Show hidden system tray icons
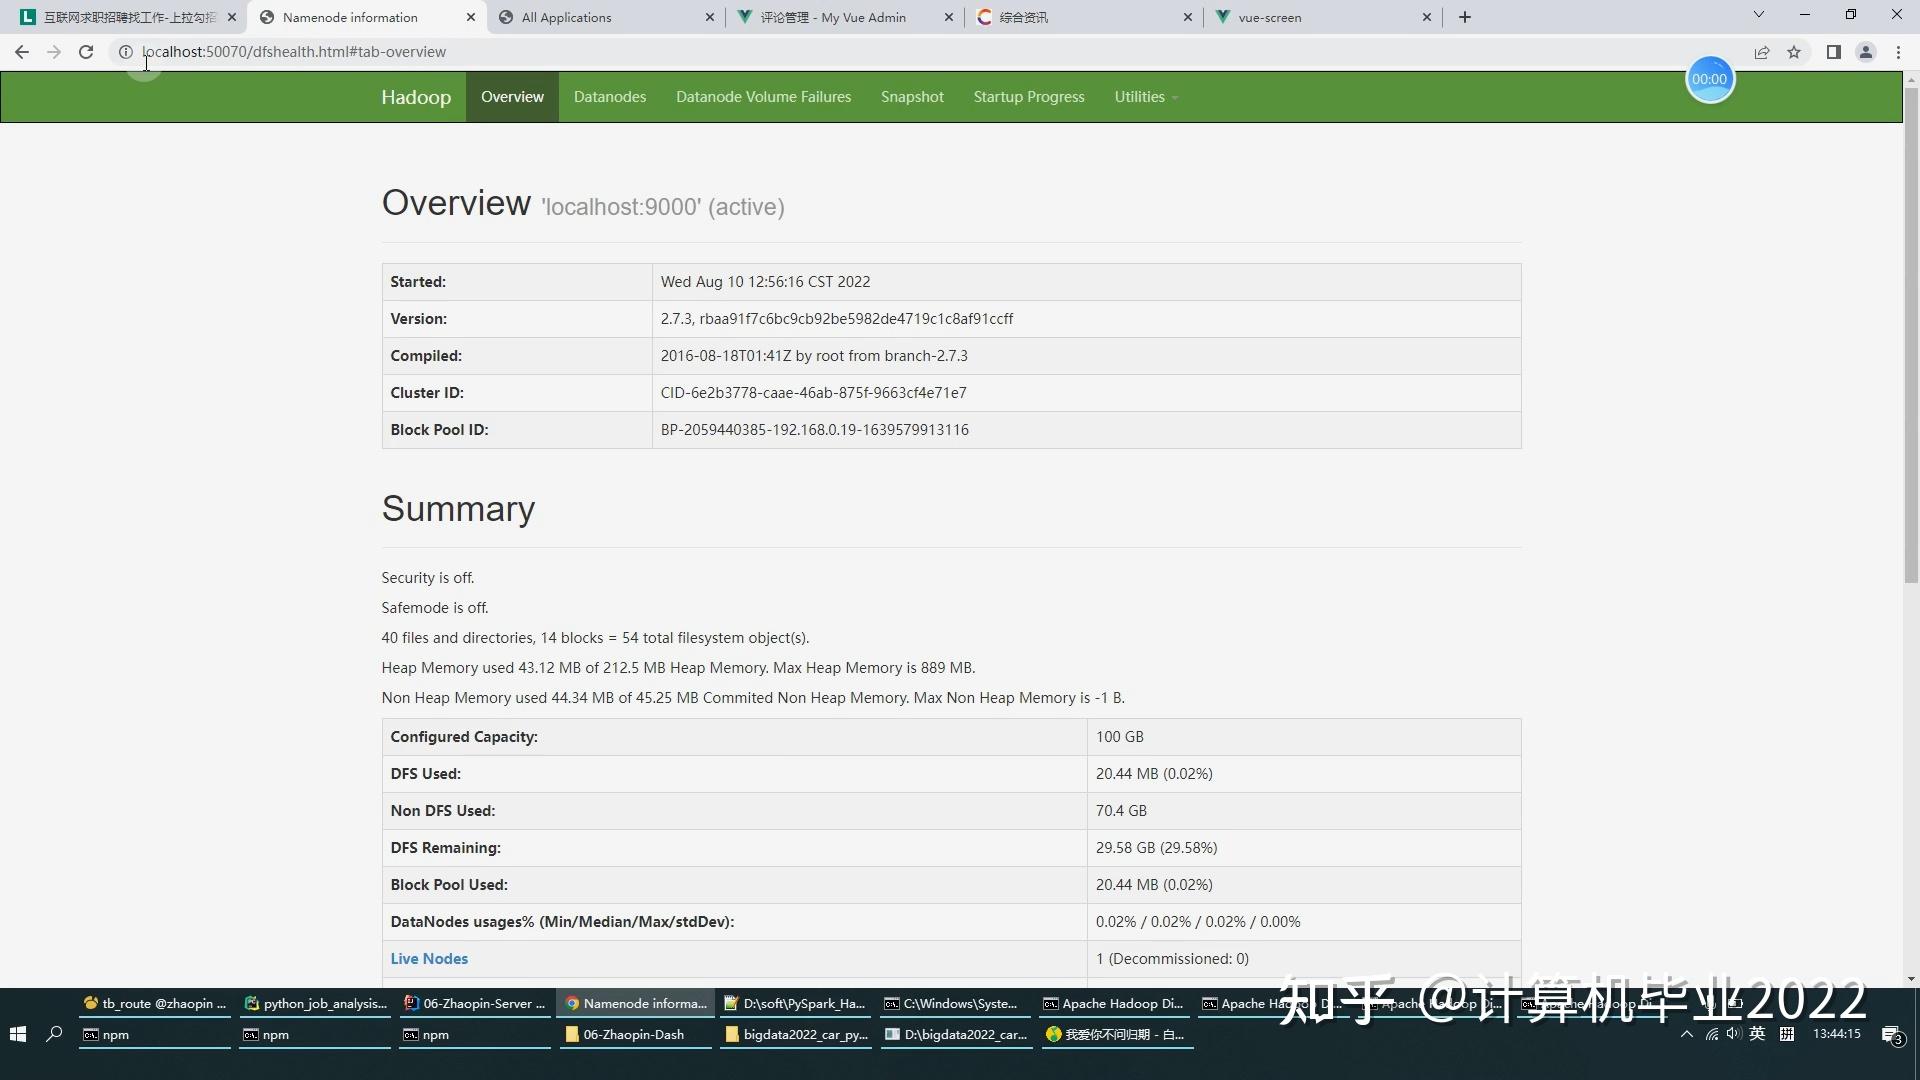Screen dimensions: 1920x1080 tap(1687, 1034)
